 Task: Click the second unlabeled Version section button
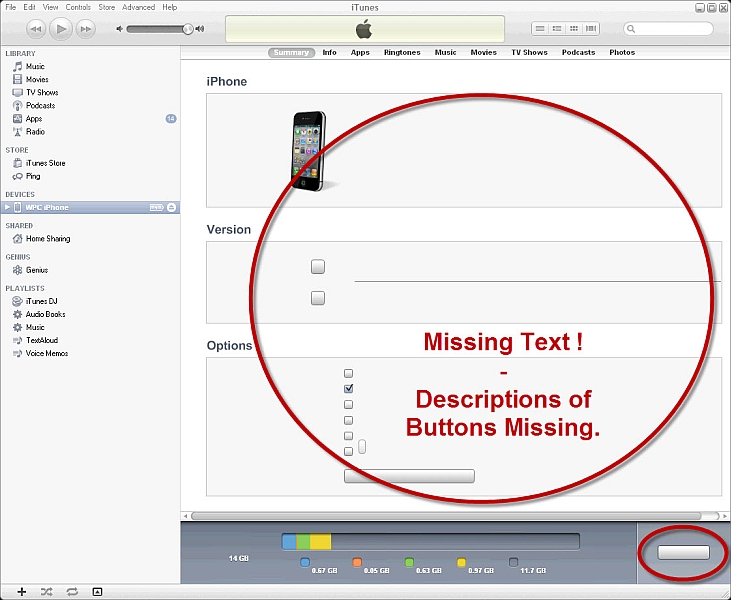(x=318, y=298)
